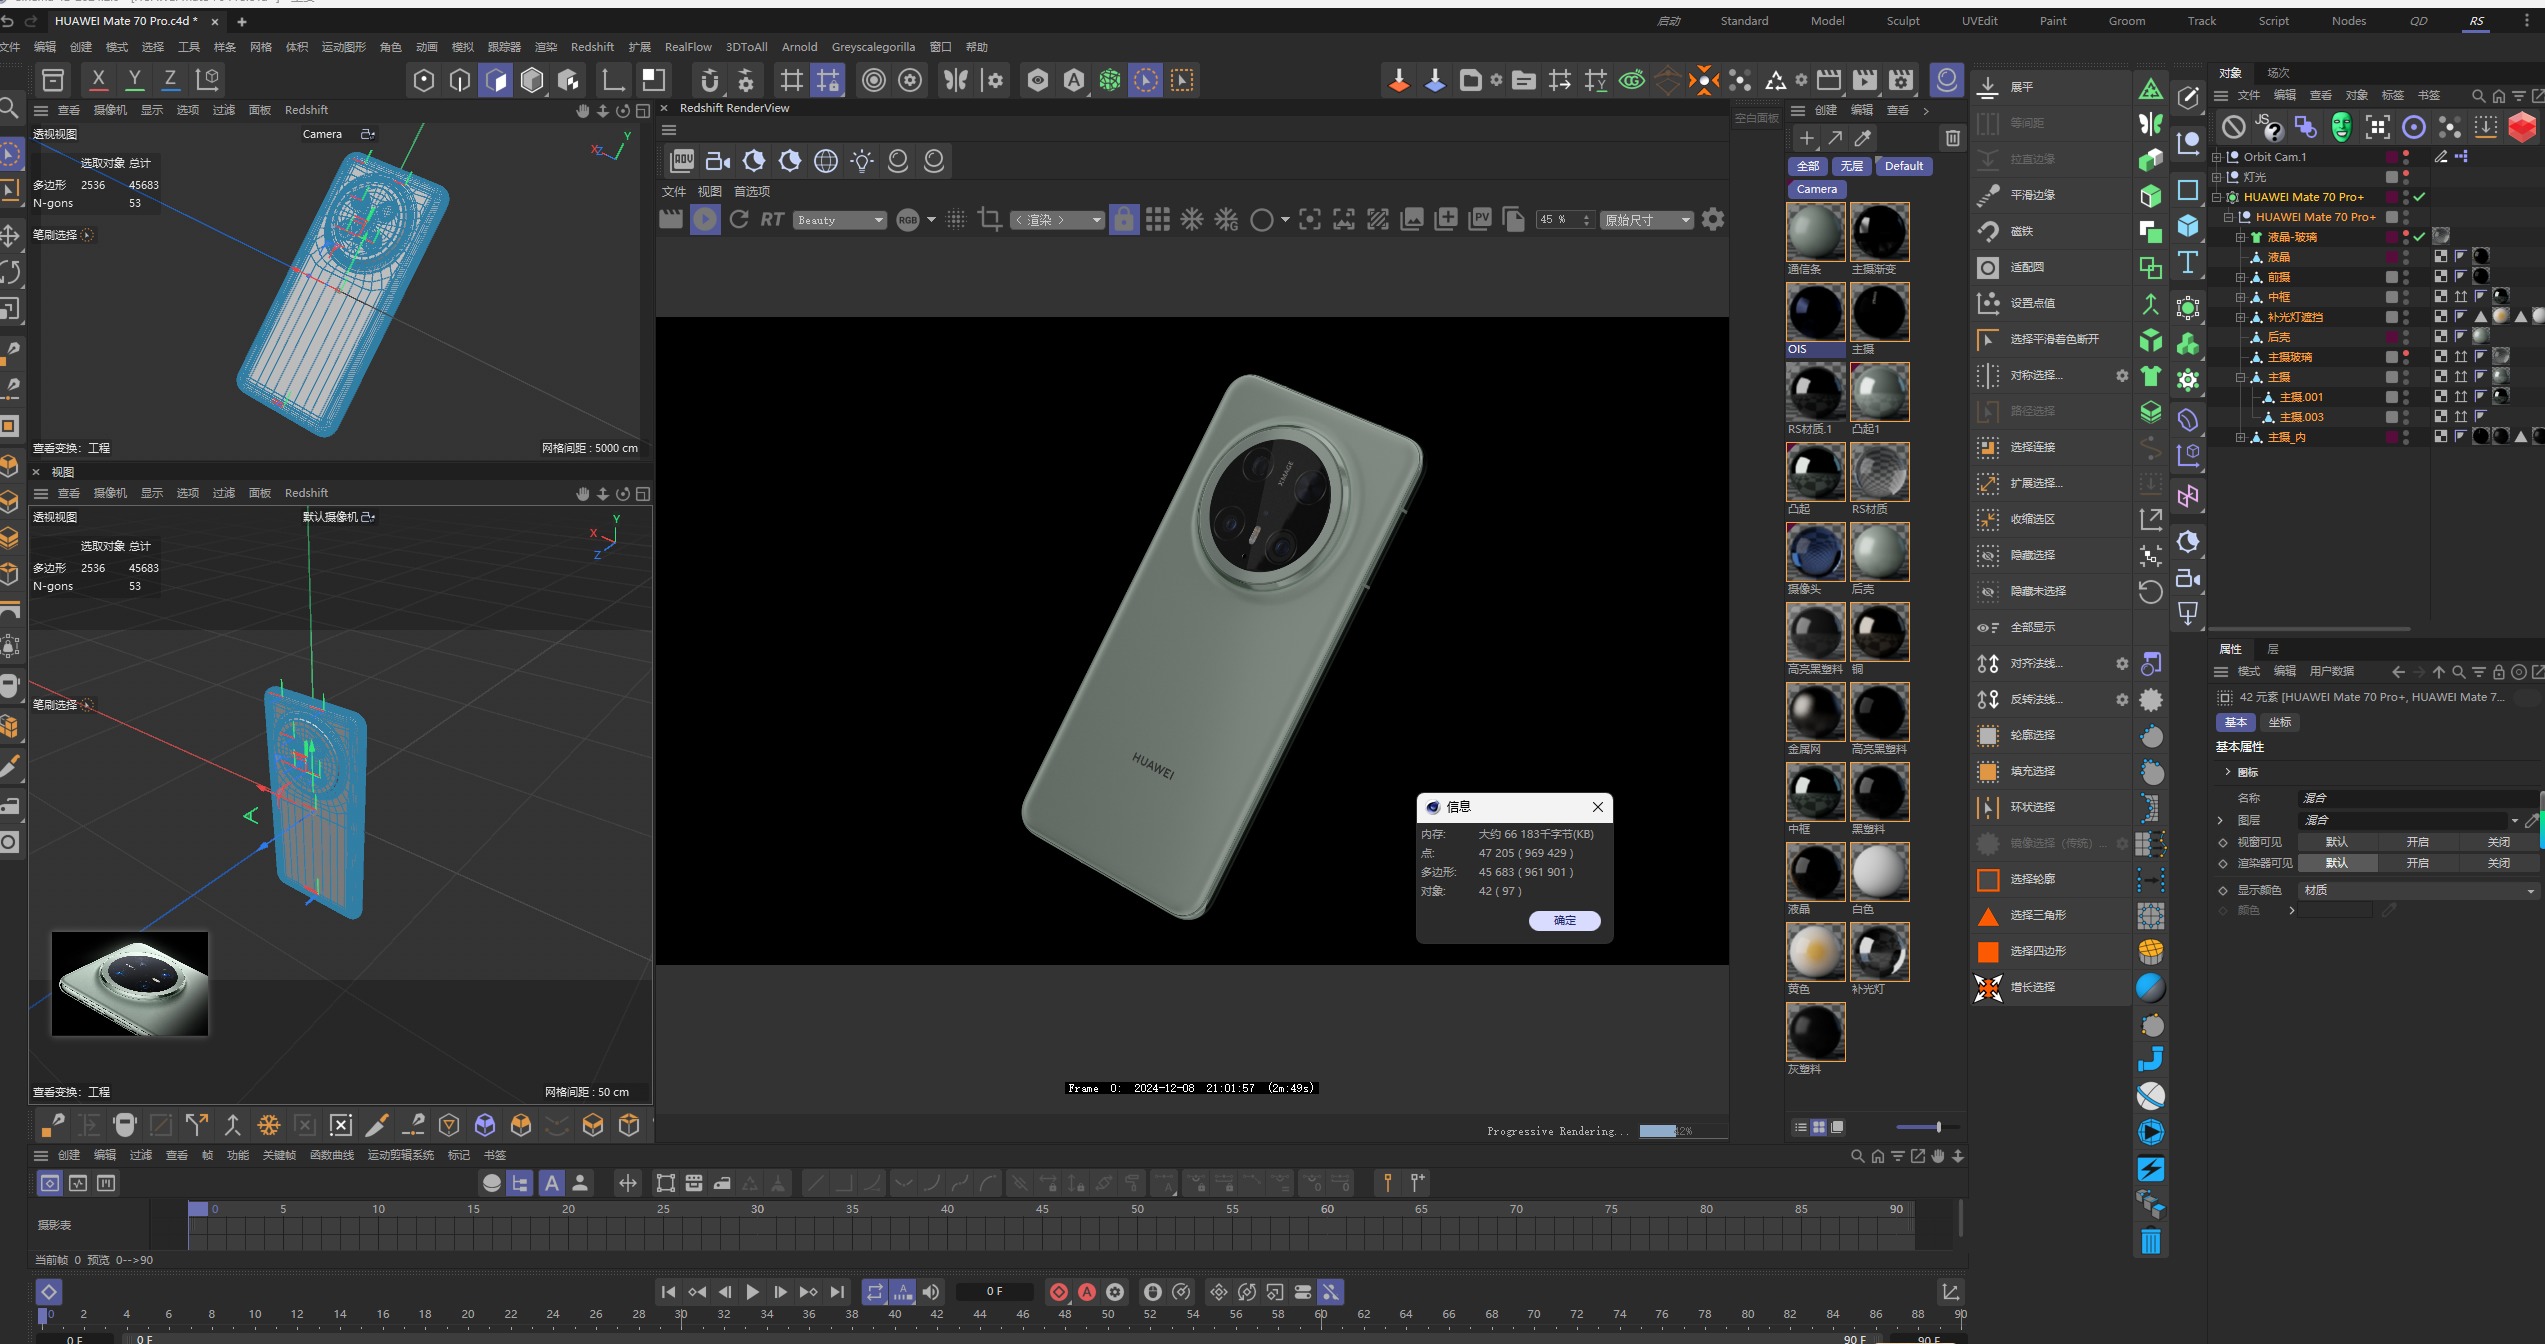Select the crop region tool in RenderView
Screen dimensions: 2545x1344
point(990,219)
